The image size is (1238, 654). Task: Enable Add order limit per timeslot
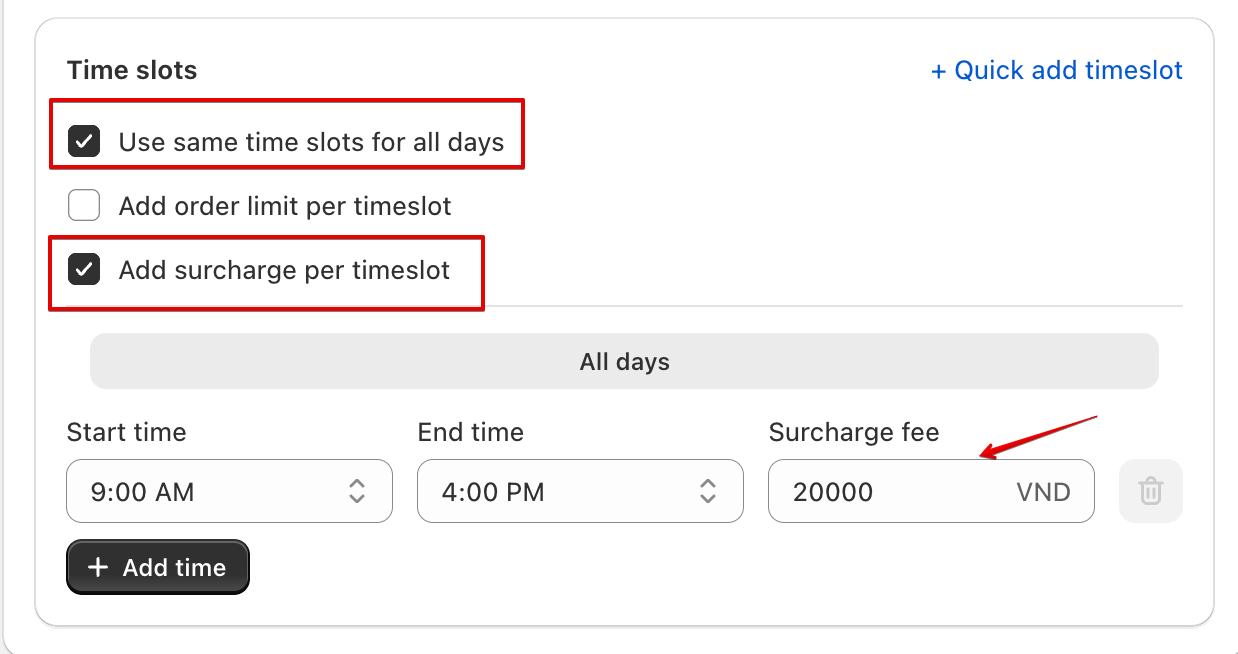84,205
